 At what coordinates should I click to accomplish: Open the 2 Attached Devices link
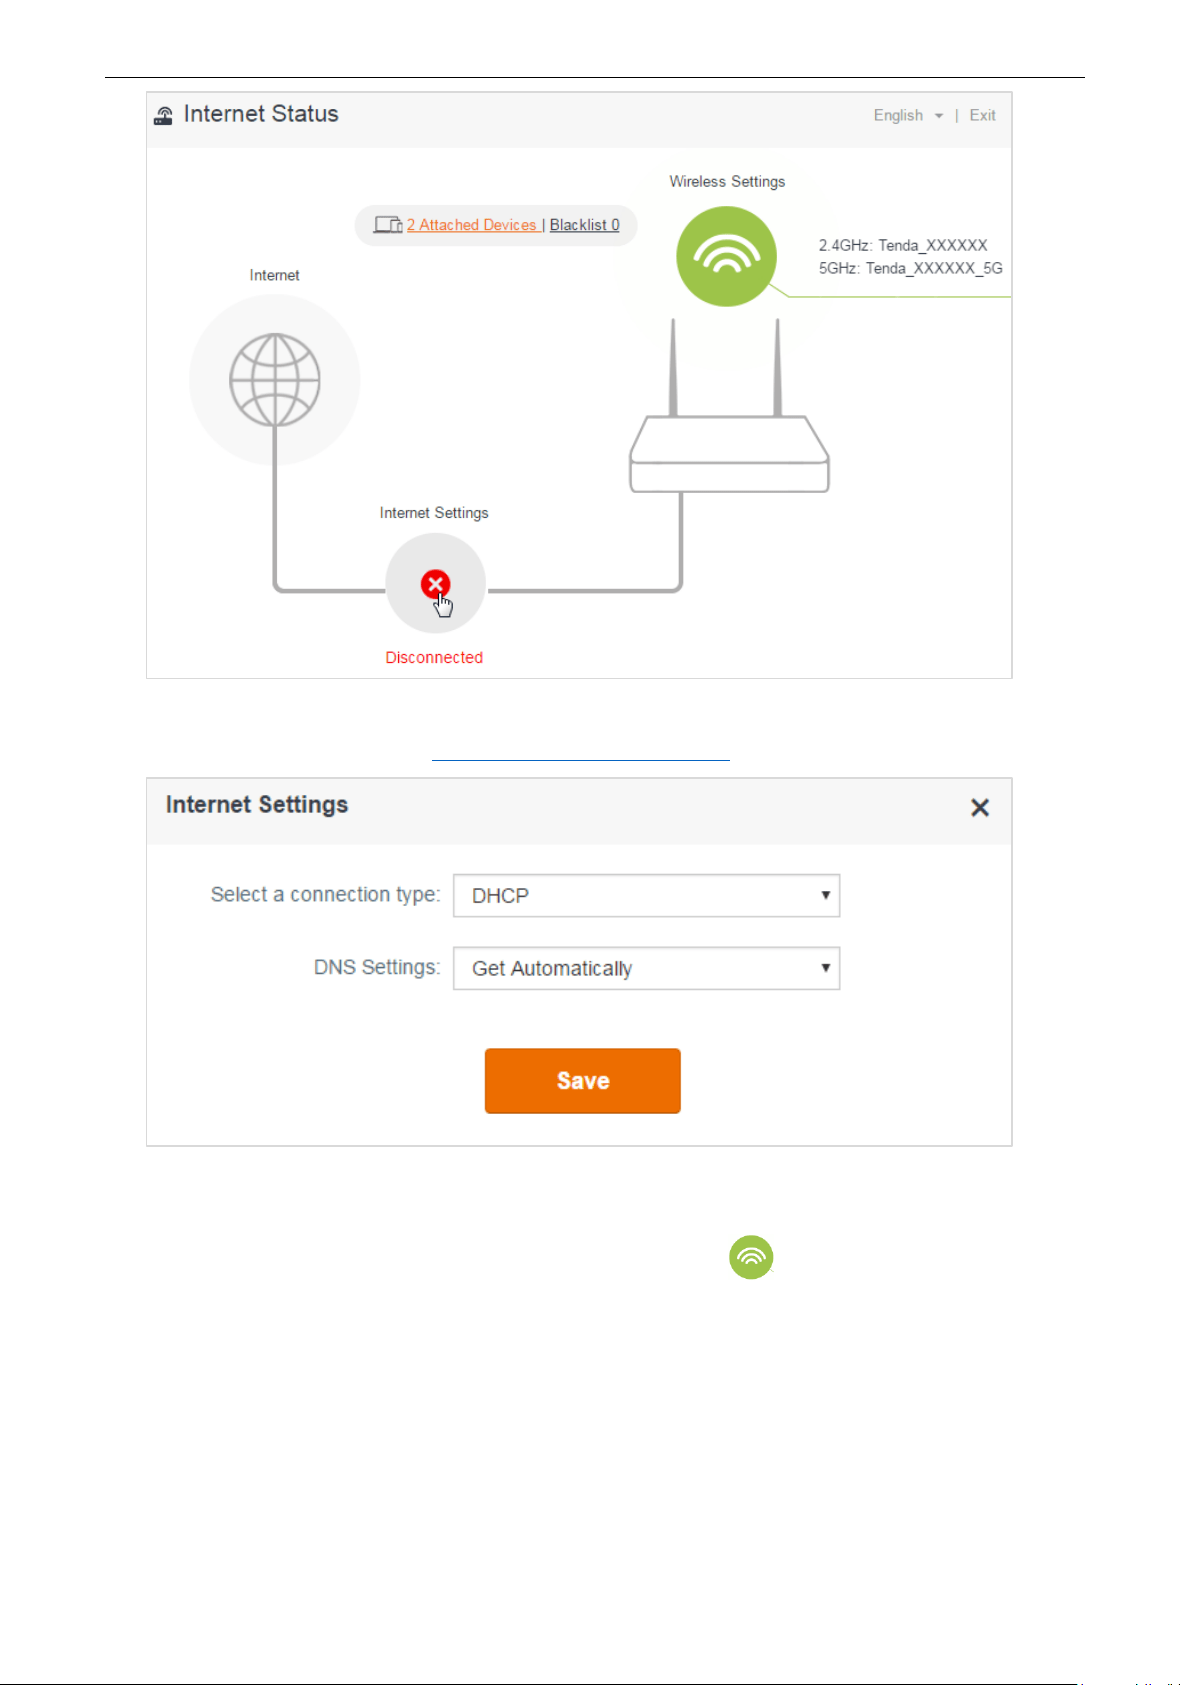[472, 225]
